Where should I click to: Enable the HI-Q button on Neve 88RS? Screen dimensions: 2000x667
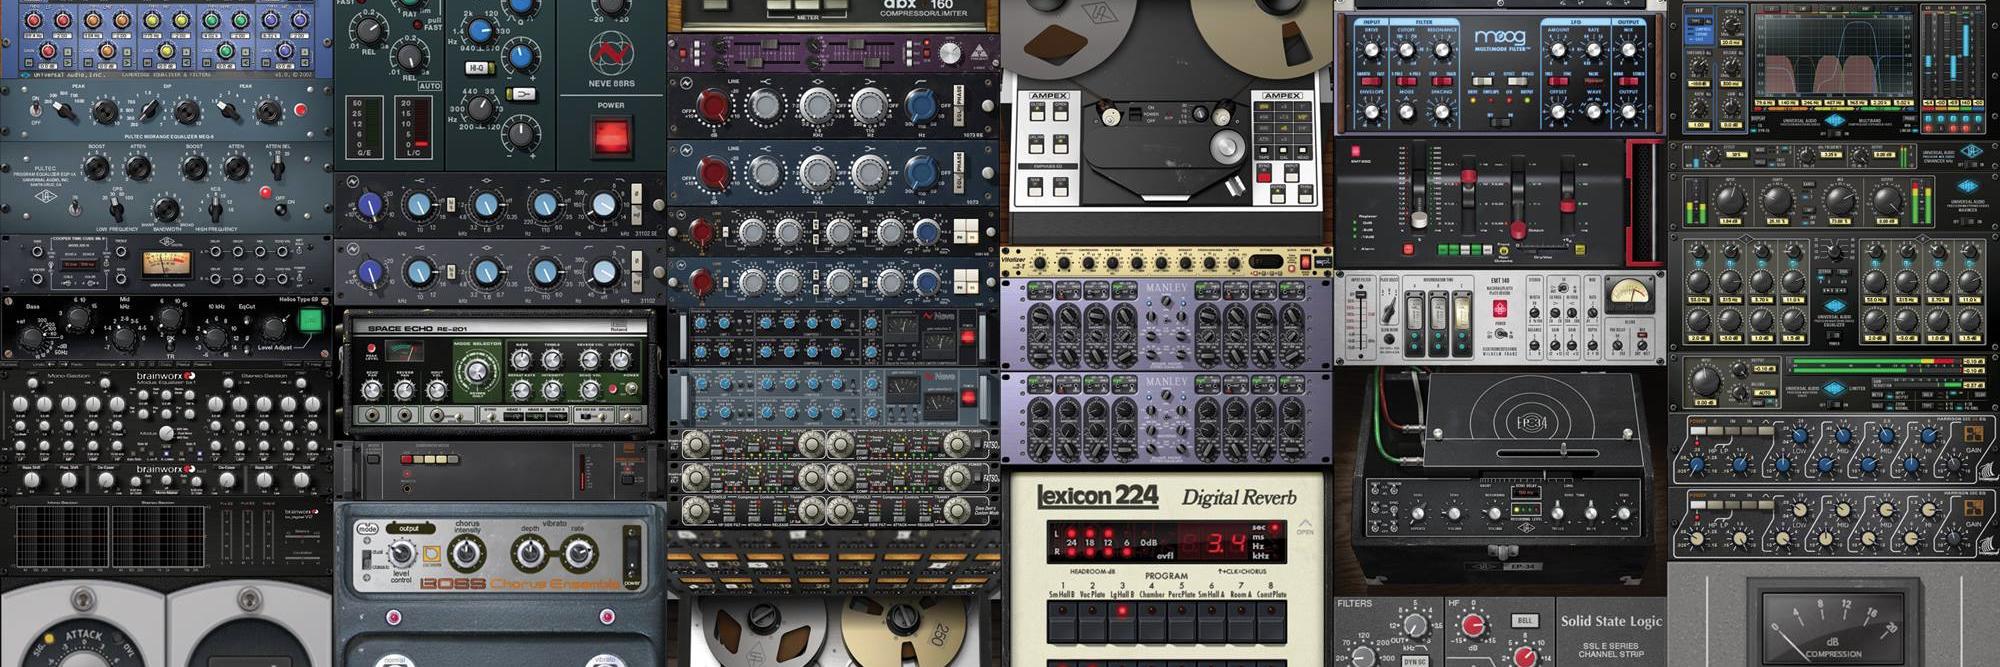coord(478,68)
